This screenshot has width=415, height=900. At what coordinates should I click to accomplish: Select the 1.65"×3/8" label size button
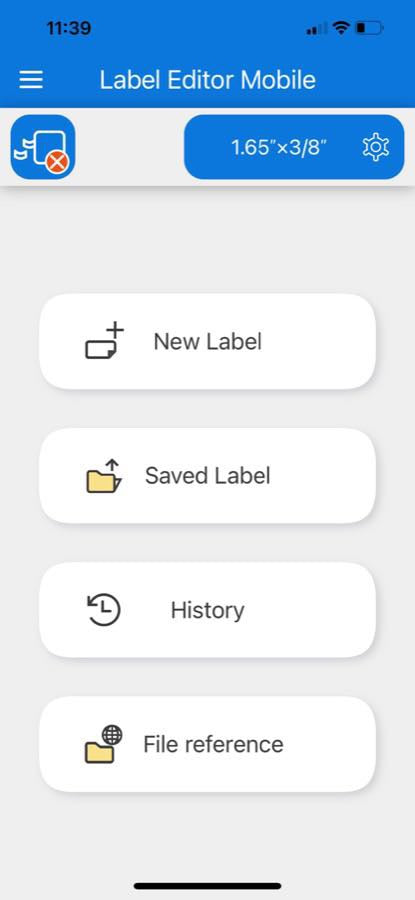(x=294, y=147)
